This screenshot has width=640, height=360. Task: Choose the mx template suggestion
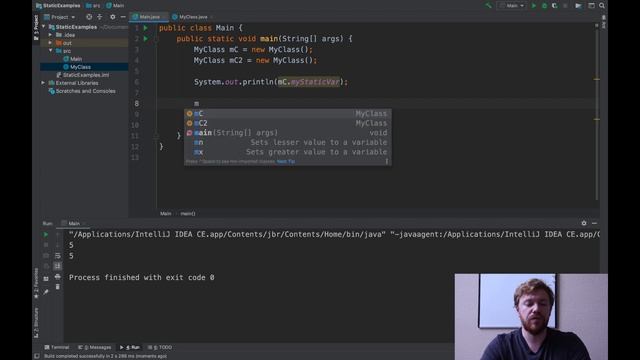(287, 152)
